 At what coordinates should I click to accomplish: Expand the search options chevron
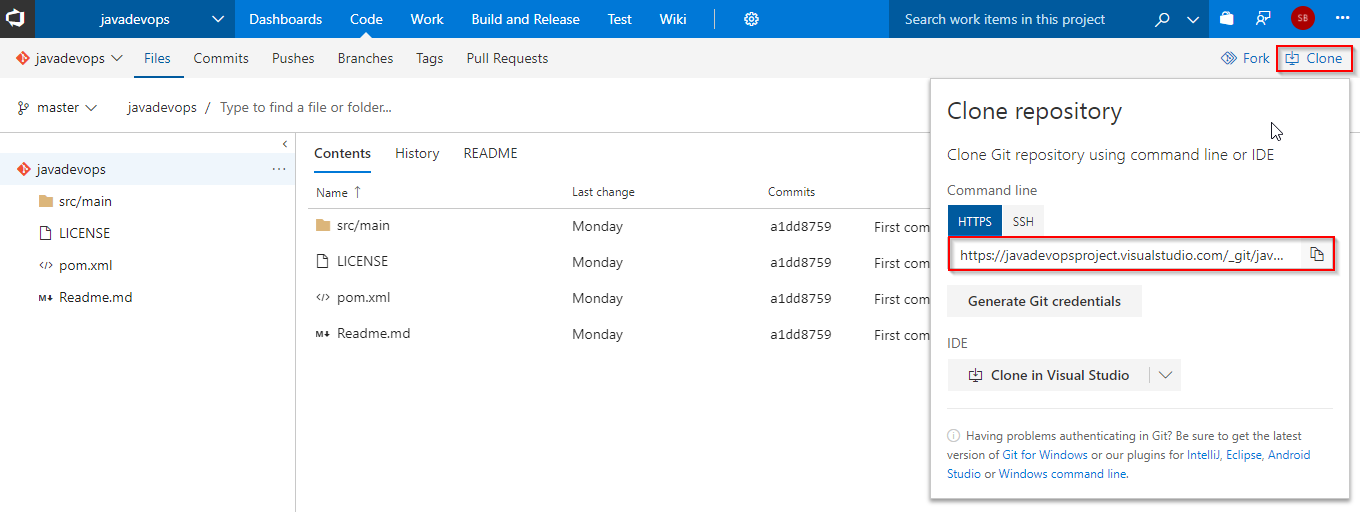[x=1193, y=19]
